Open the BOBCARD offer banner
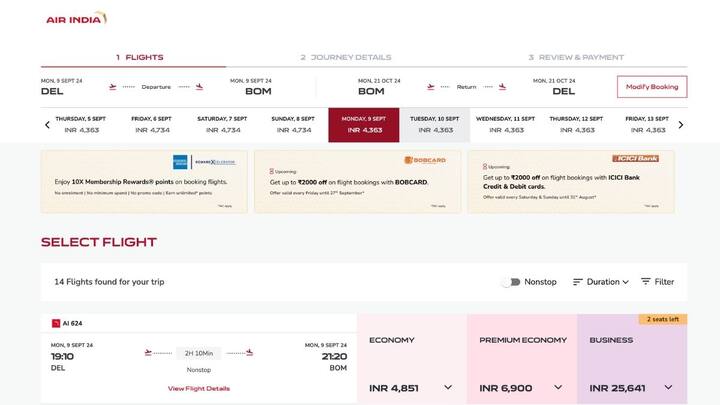This screenshot has width=720, height=405. coord(356,181)
